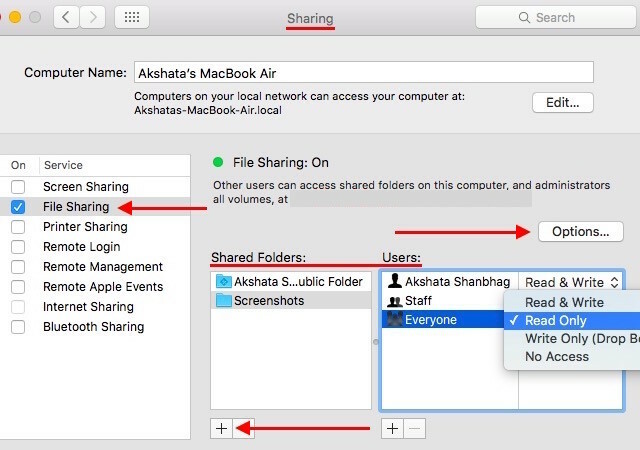Show all preferences via the grid icon
The image size is (640, 450).
tap(132, 17)
